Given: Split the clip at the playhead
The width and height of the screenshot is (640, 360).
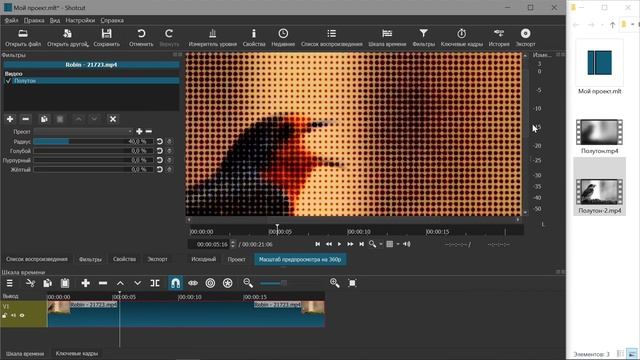Looking at the screenshot, I should (155, 283).
